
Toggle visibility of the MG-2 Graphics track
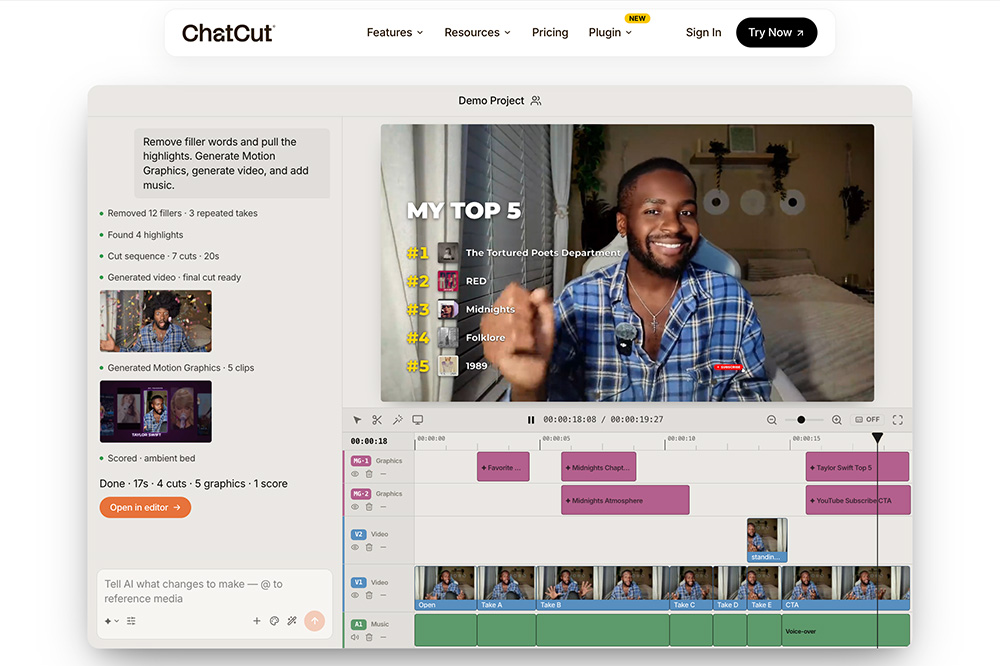coord(355,507)
